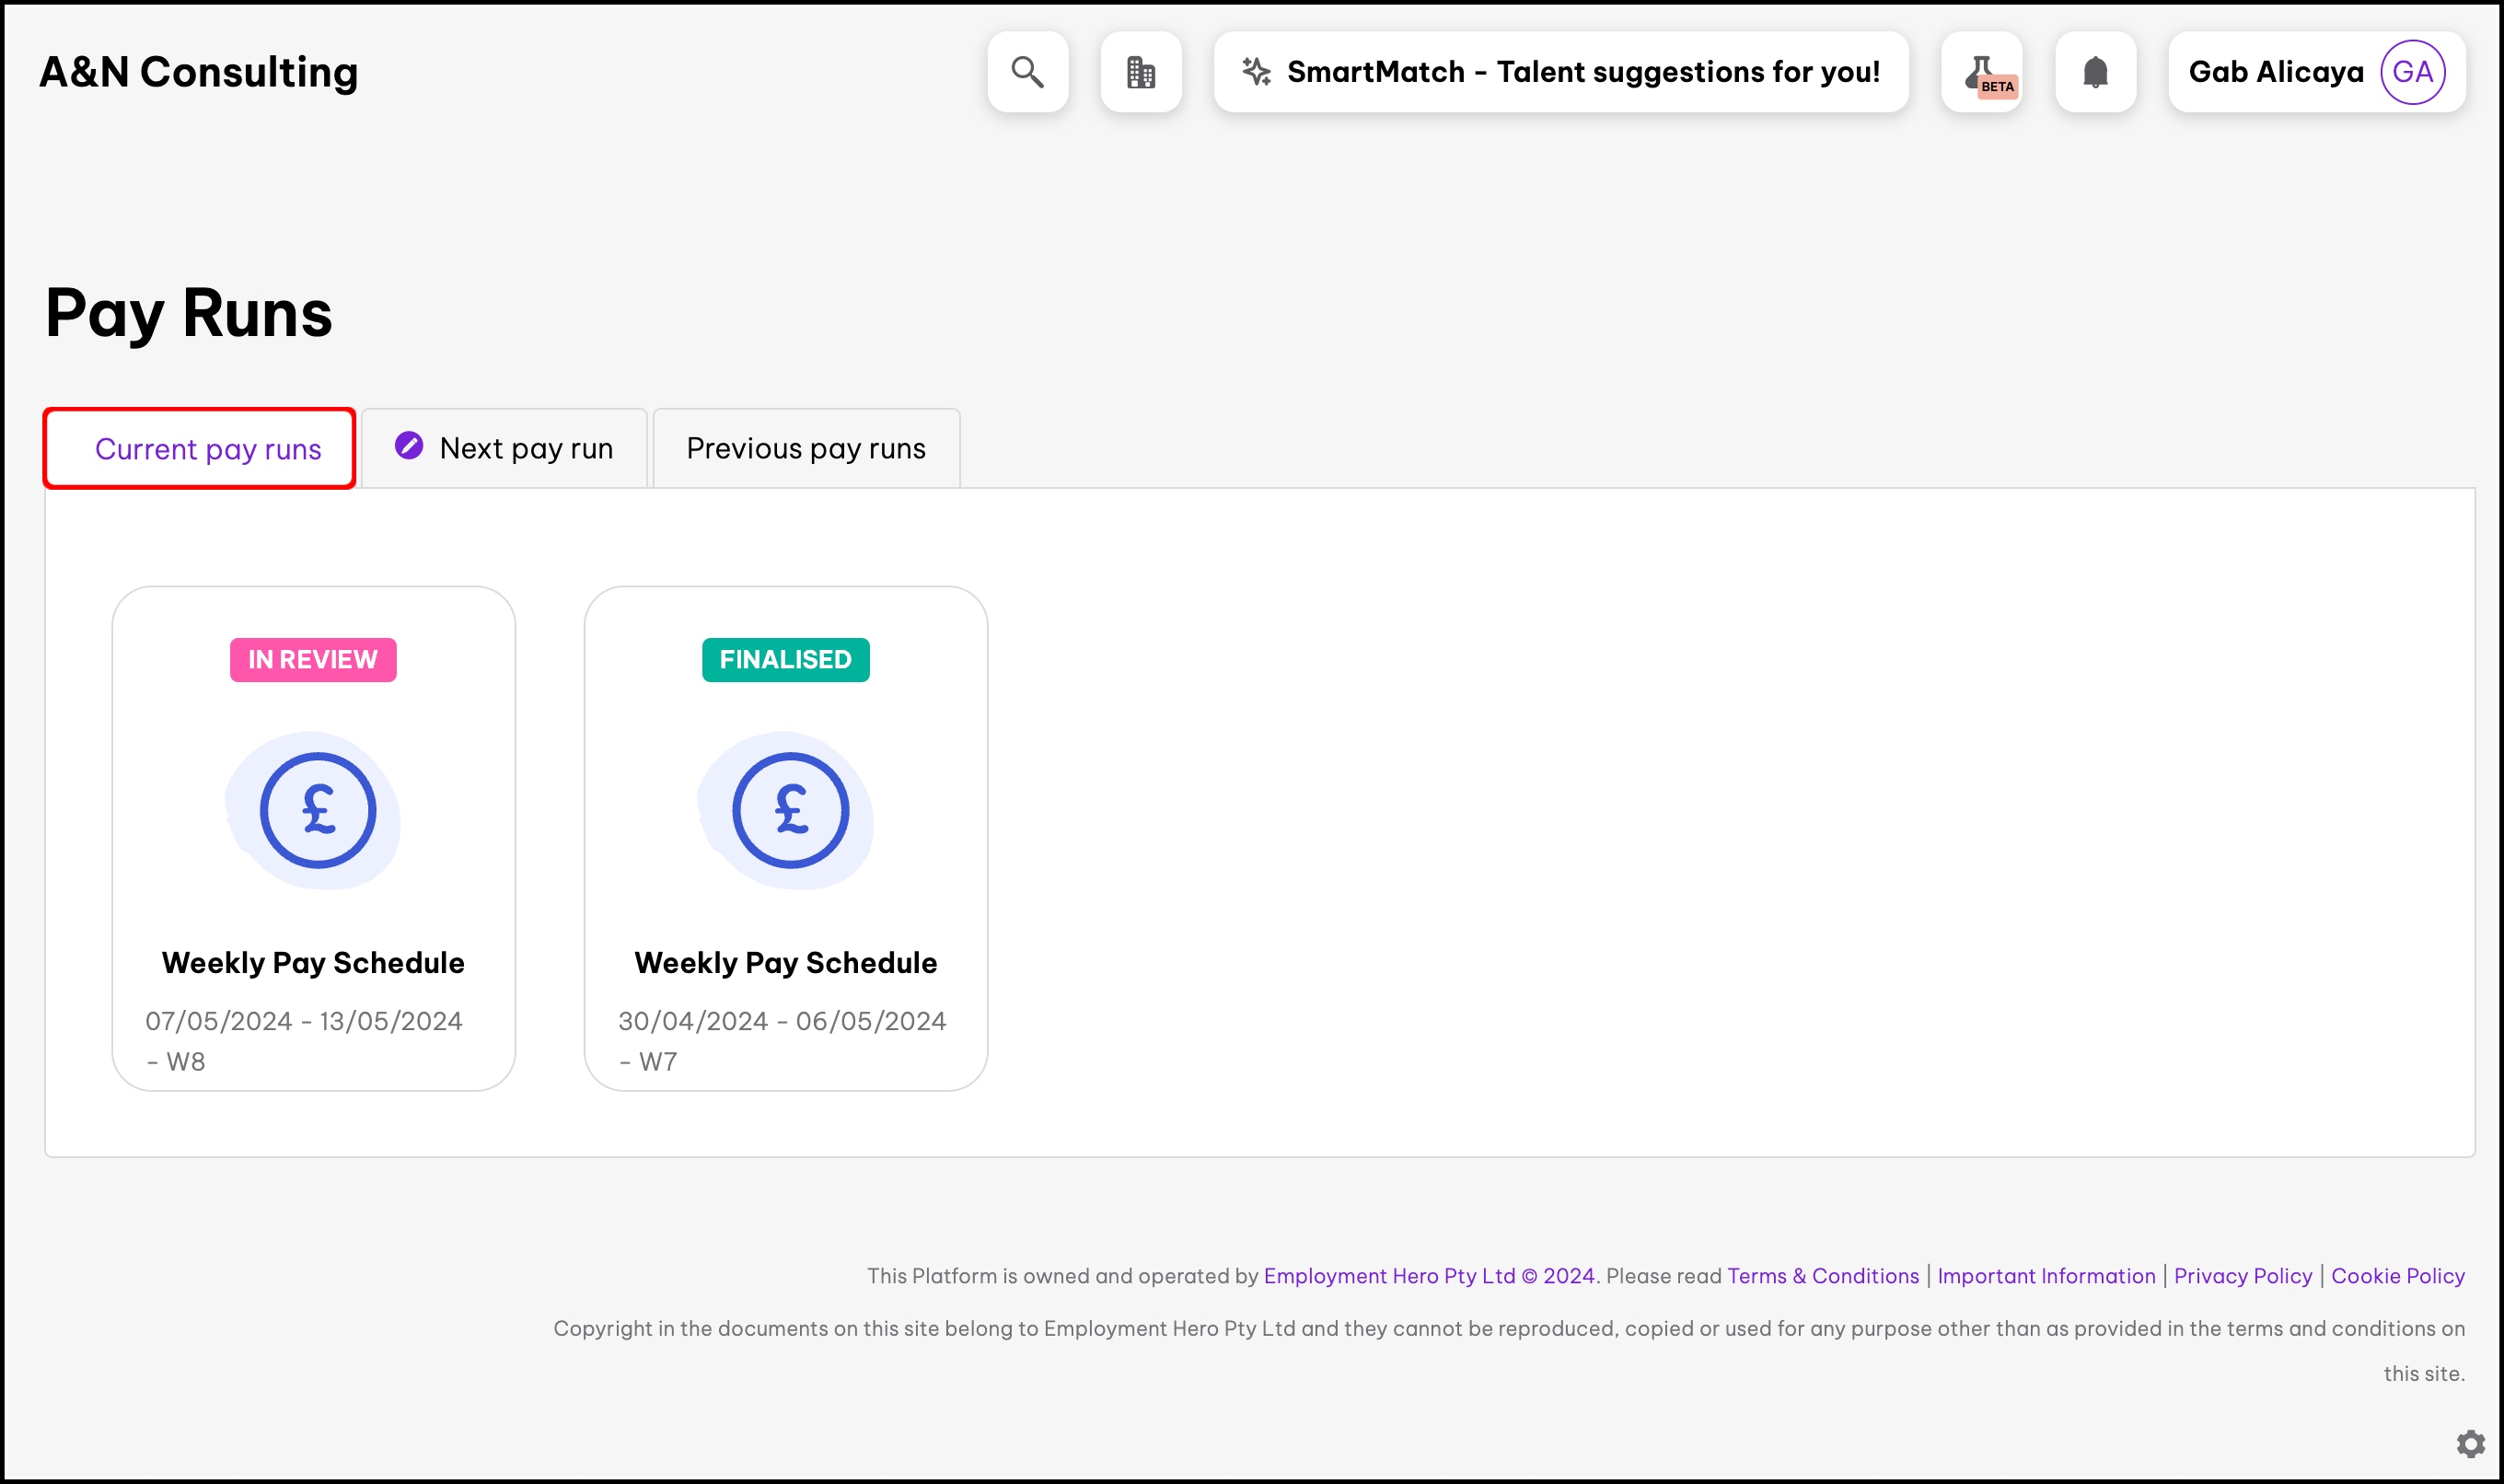Click the GA avatar circle
The height and width of the screenshot is (1484, 2504).
click(x=2412, y=72)
